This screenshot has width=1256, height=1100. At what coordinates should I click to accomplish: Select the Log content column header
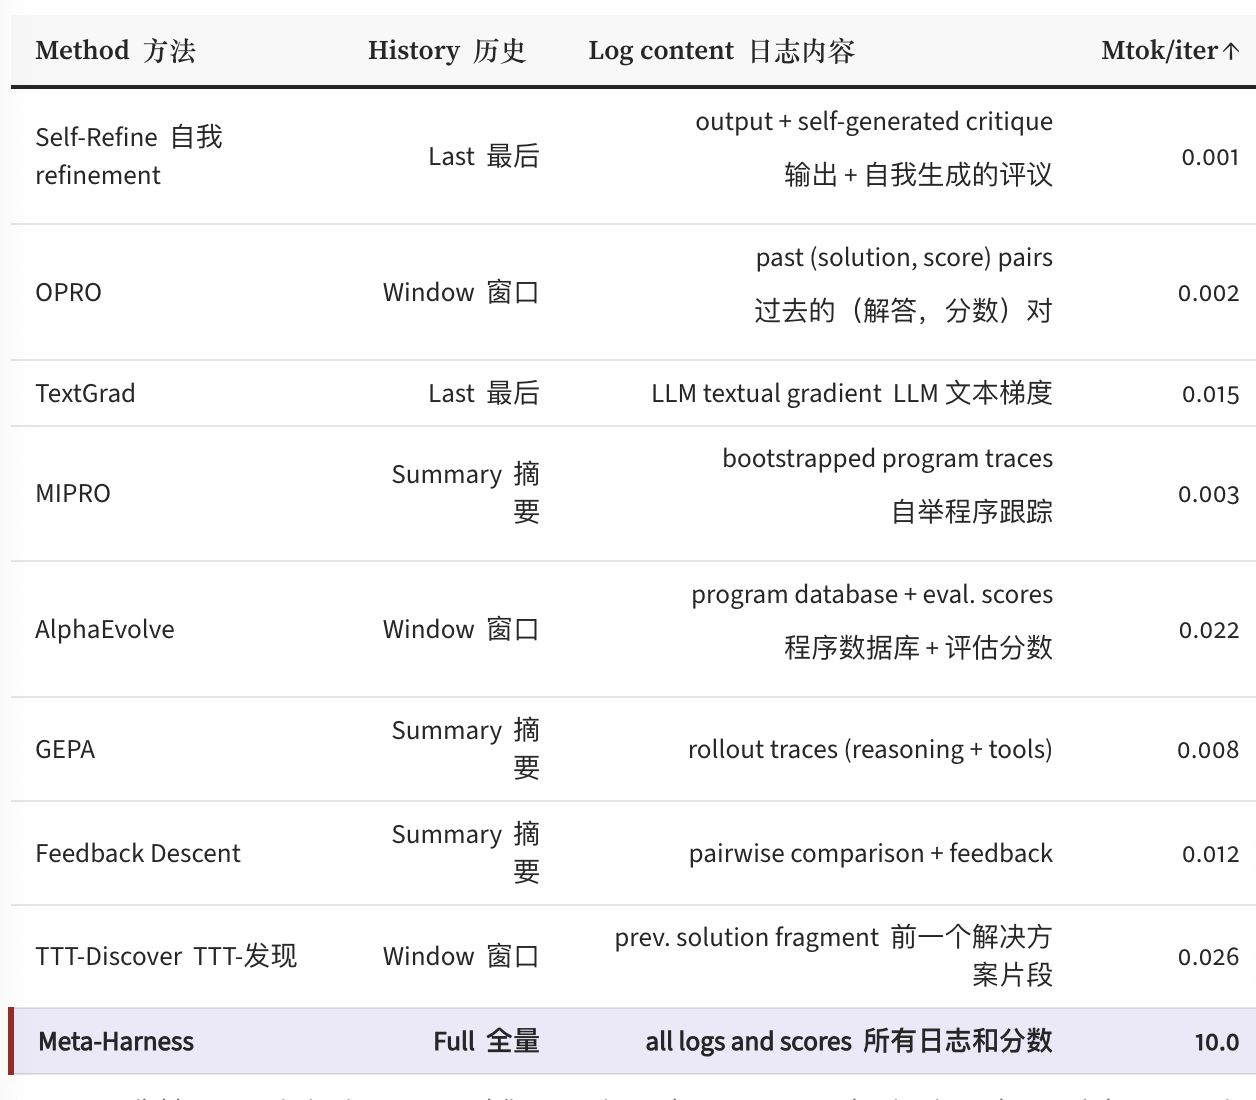tap(721, 51)
